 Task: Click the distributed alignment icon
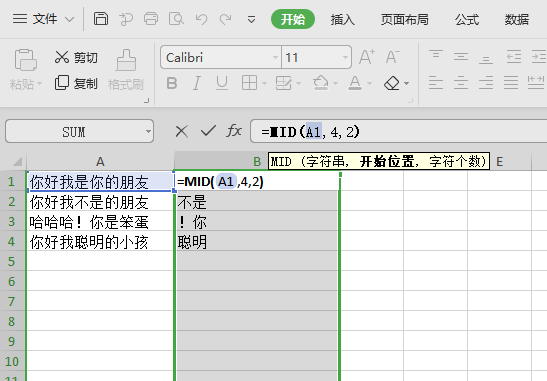[536, 83]
